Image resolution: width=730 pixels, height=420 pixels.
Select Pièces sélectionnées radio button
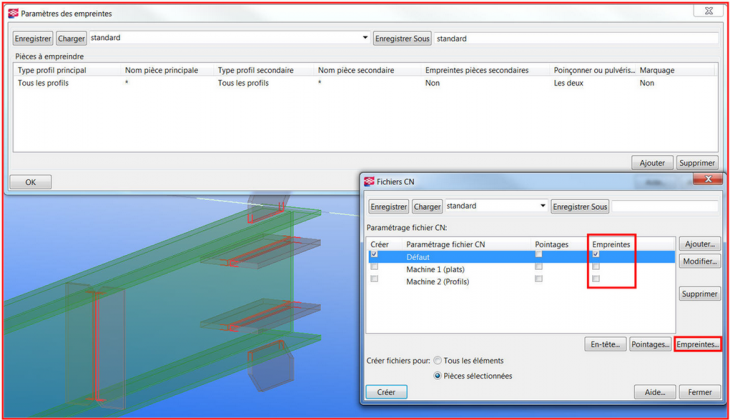point(438,375)
